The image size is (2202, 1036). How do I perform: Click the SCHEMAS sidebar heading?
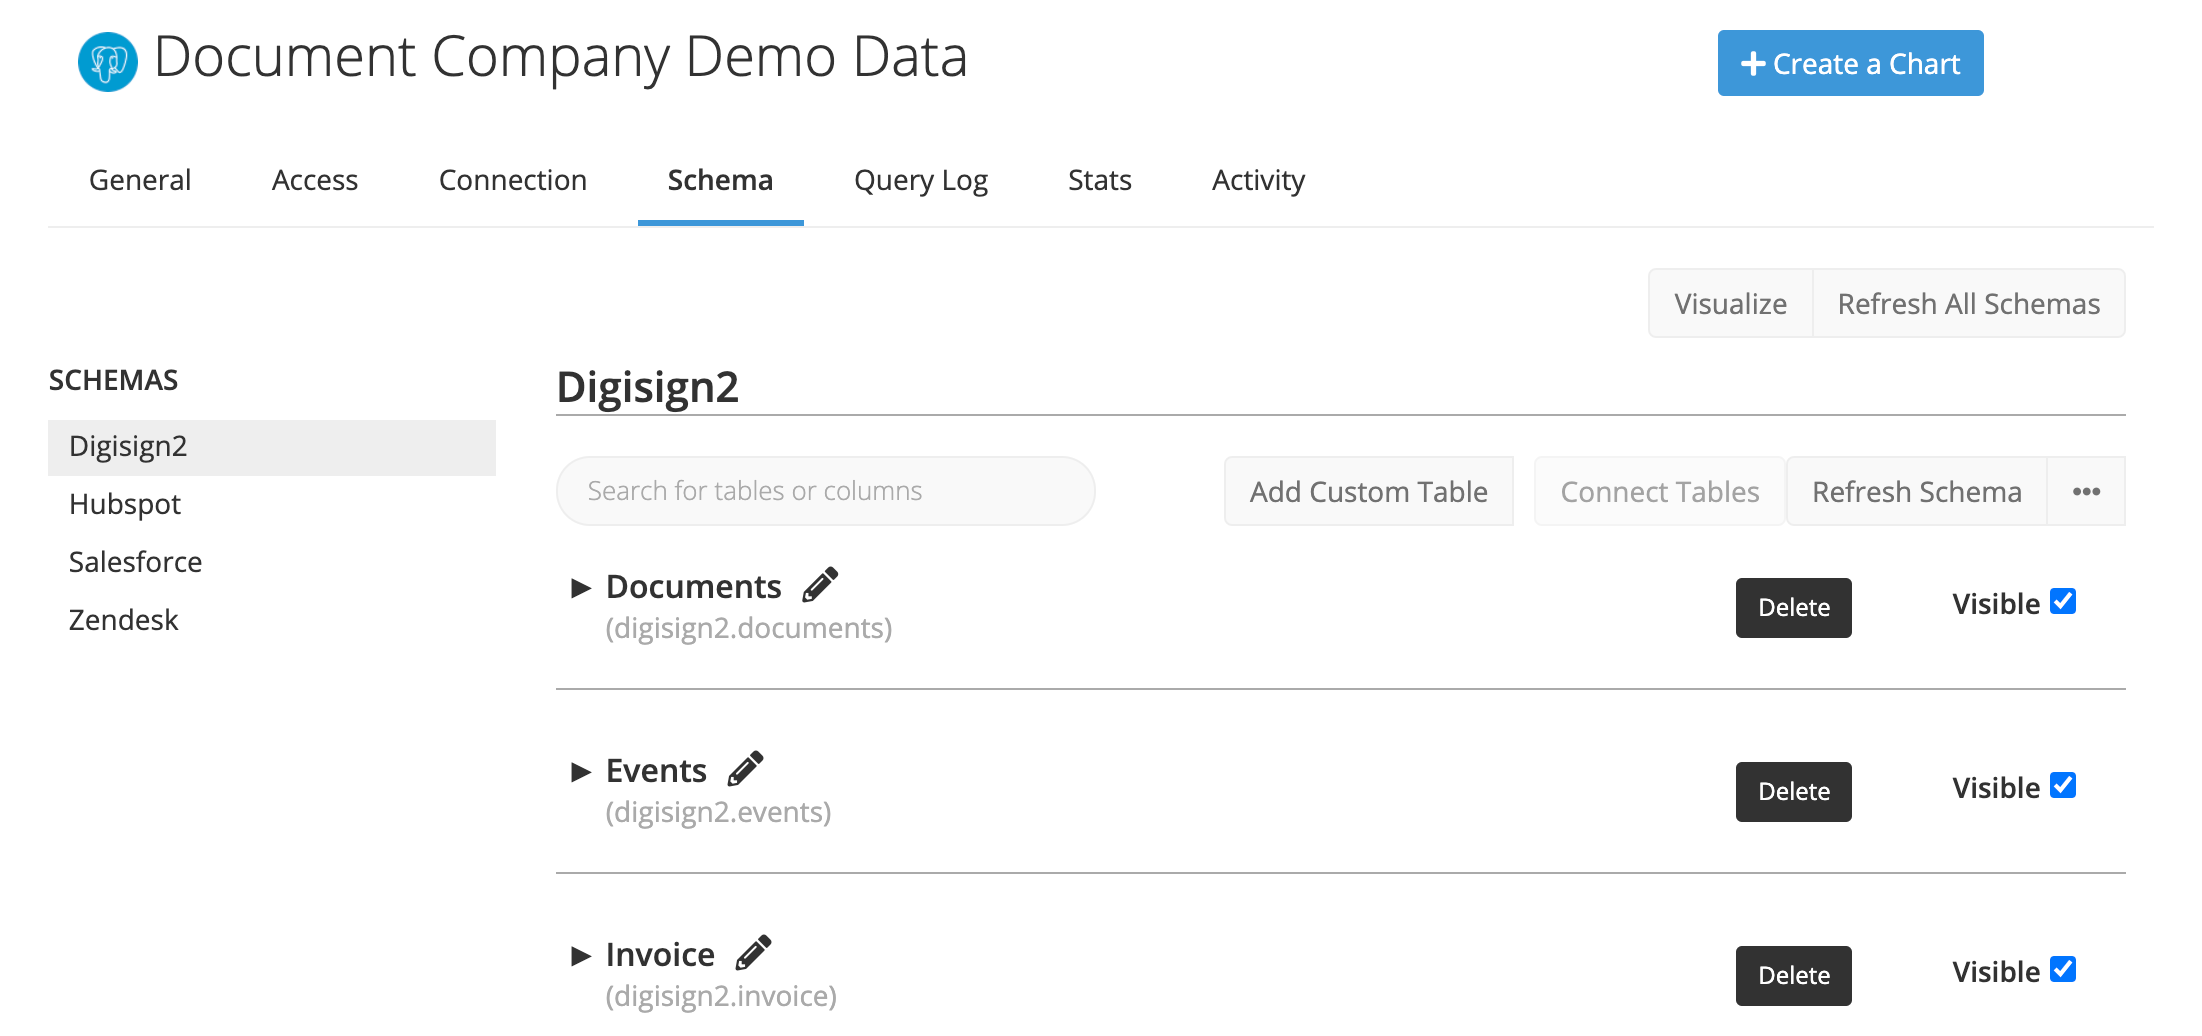click(113, 380)
